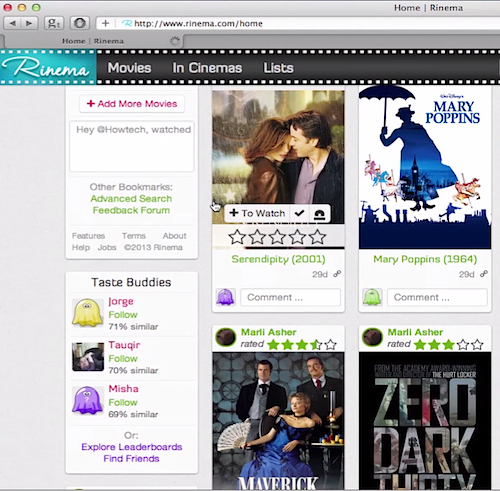
Task: Click Marli Asher name above Maverick poster
Action: coord(269,332)
